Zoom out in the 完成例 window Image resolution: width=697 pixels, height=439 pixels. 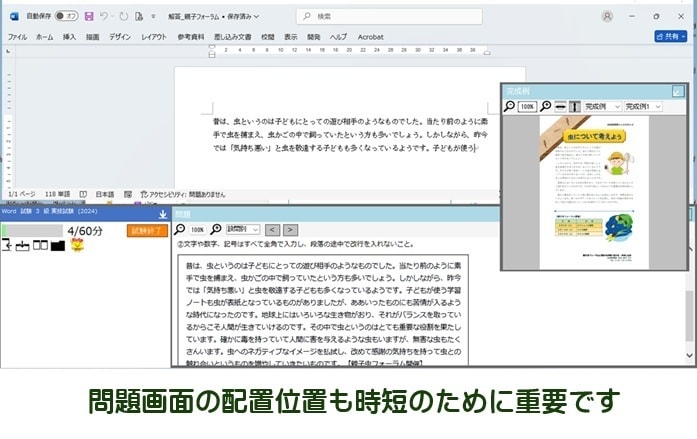[509, 106]
